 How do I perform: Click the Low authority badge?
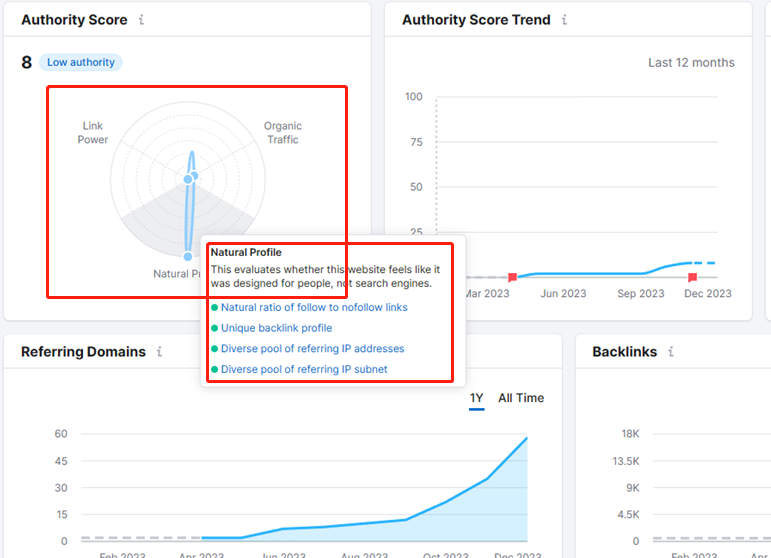click(81, 62)
